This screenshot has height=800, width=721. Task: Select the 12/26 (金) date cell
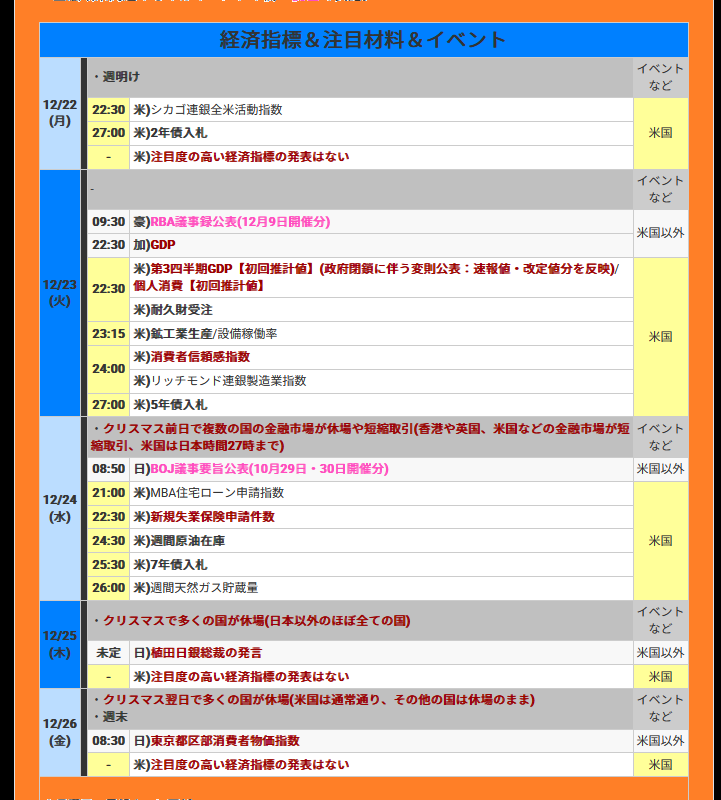coord(60,732)
